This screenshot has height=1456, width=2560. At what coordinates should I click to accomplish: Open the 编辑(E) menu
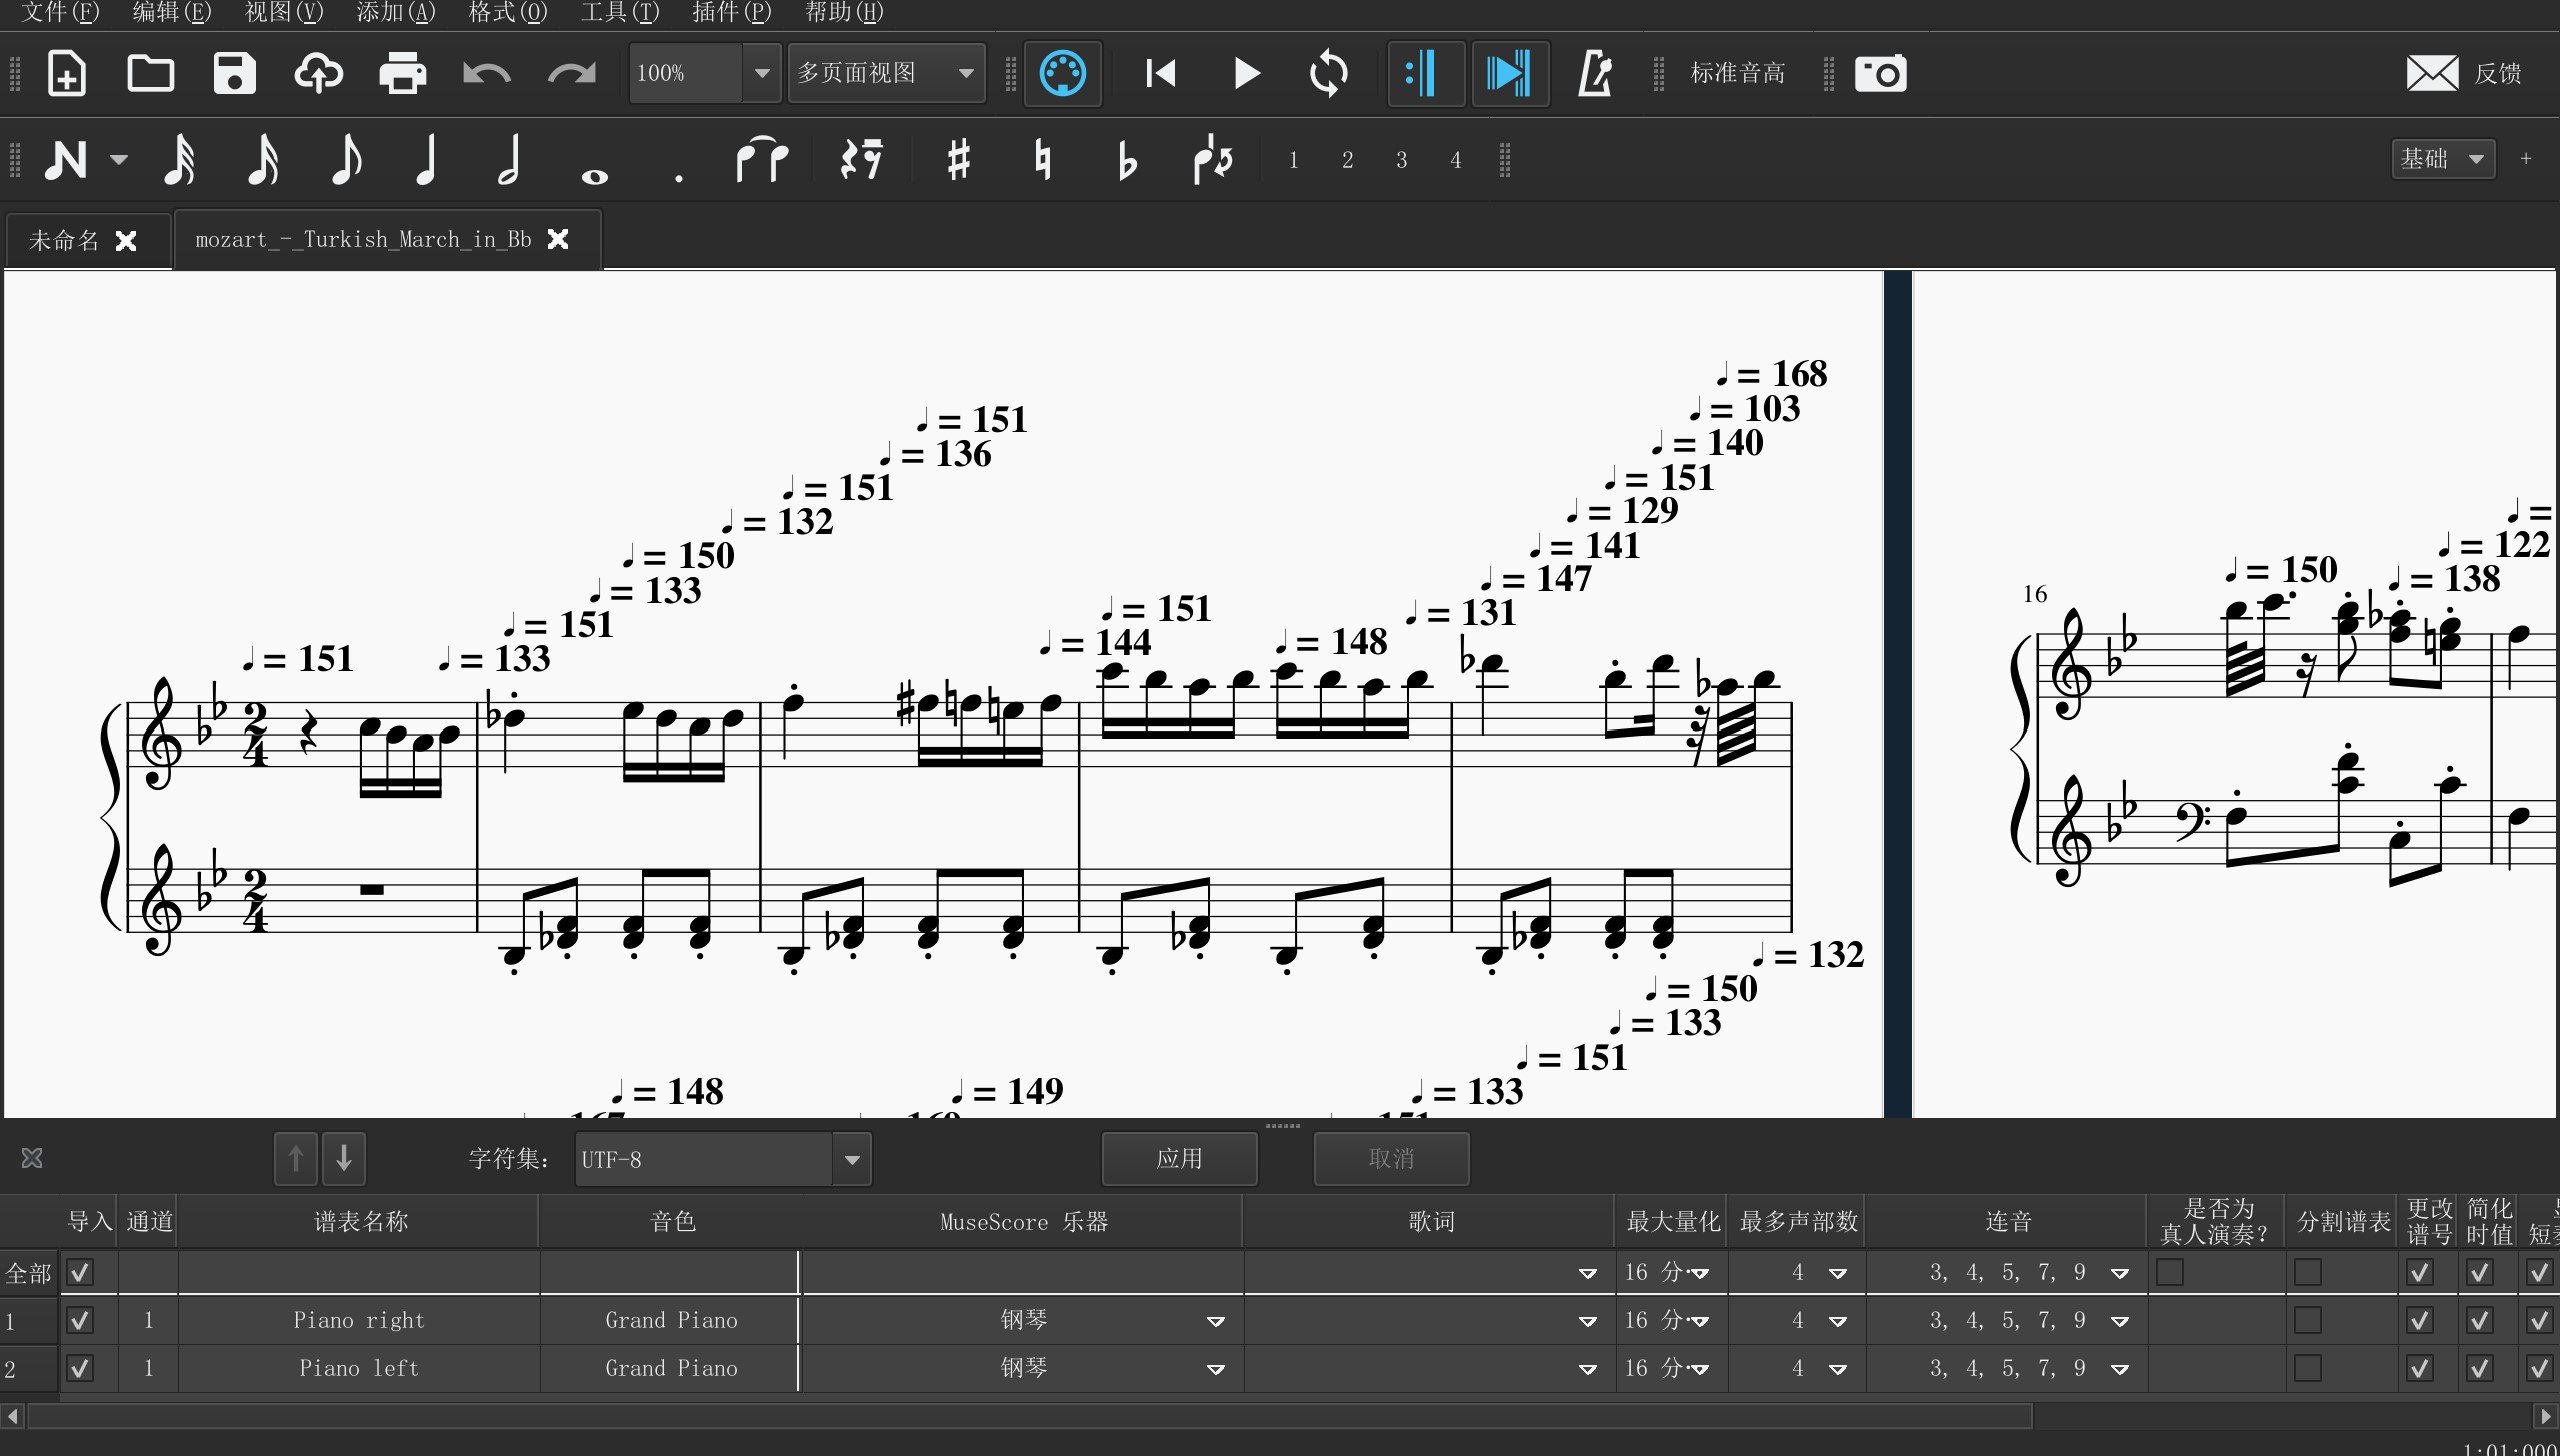tap(172, 13)
